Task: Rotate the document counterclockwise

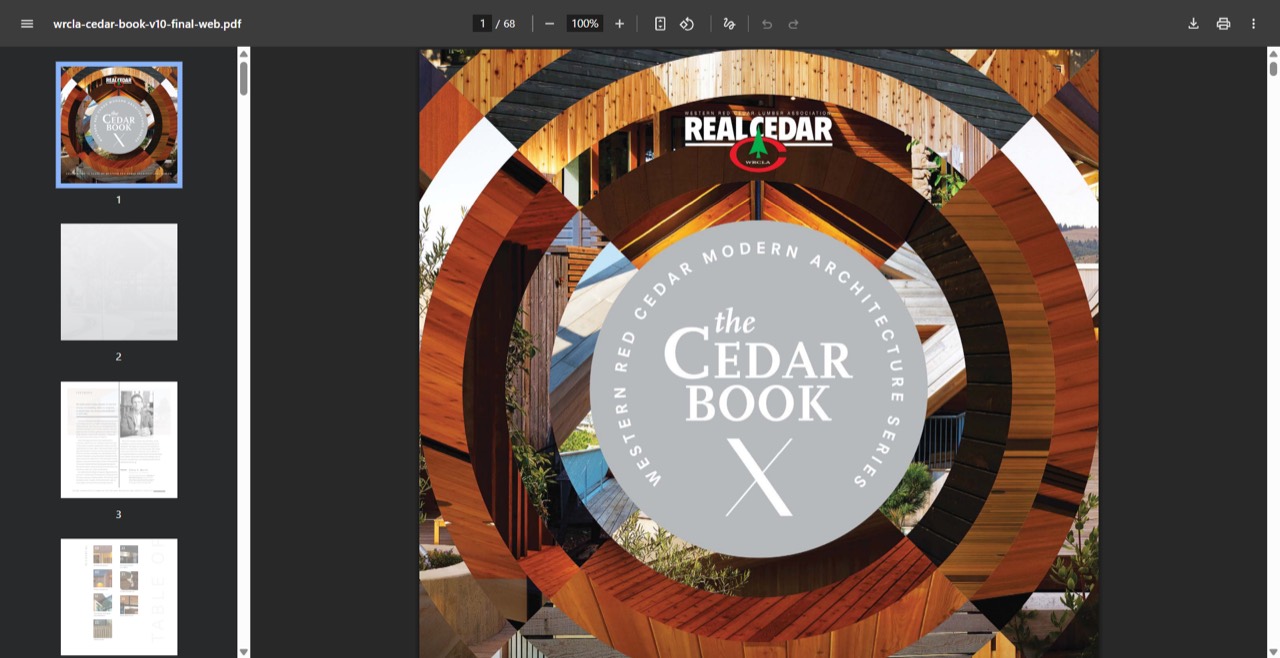Action: [x=687, y=24]
